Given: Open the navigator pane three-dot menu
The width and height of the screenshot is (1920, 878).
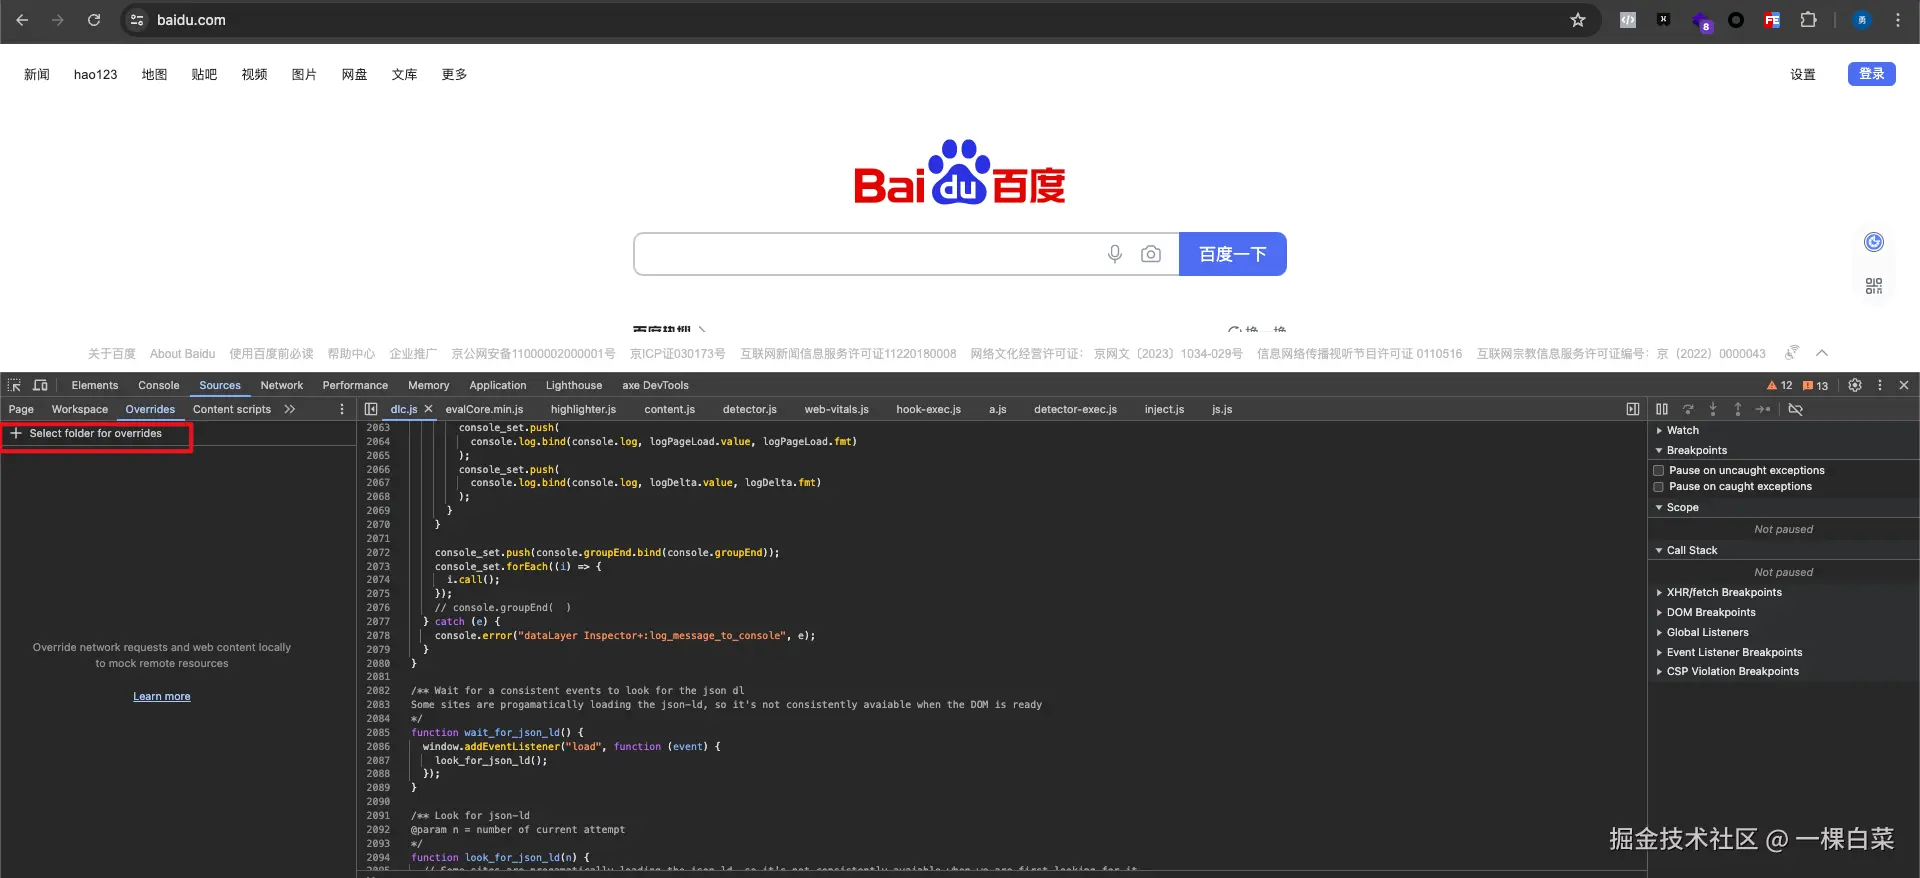Looking at the screenshot, I should [x=342, y=409].
